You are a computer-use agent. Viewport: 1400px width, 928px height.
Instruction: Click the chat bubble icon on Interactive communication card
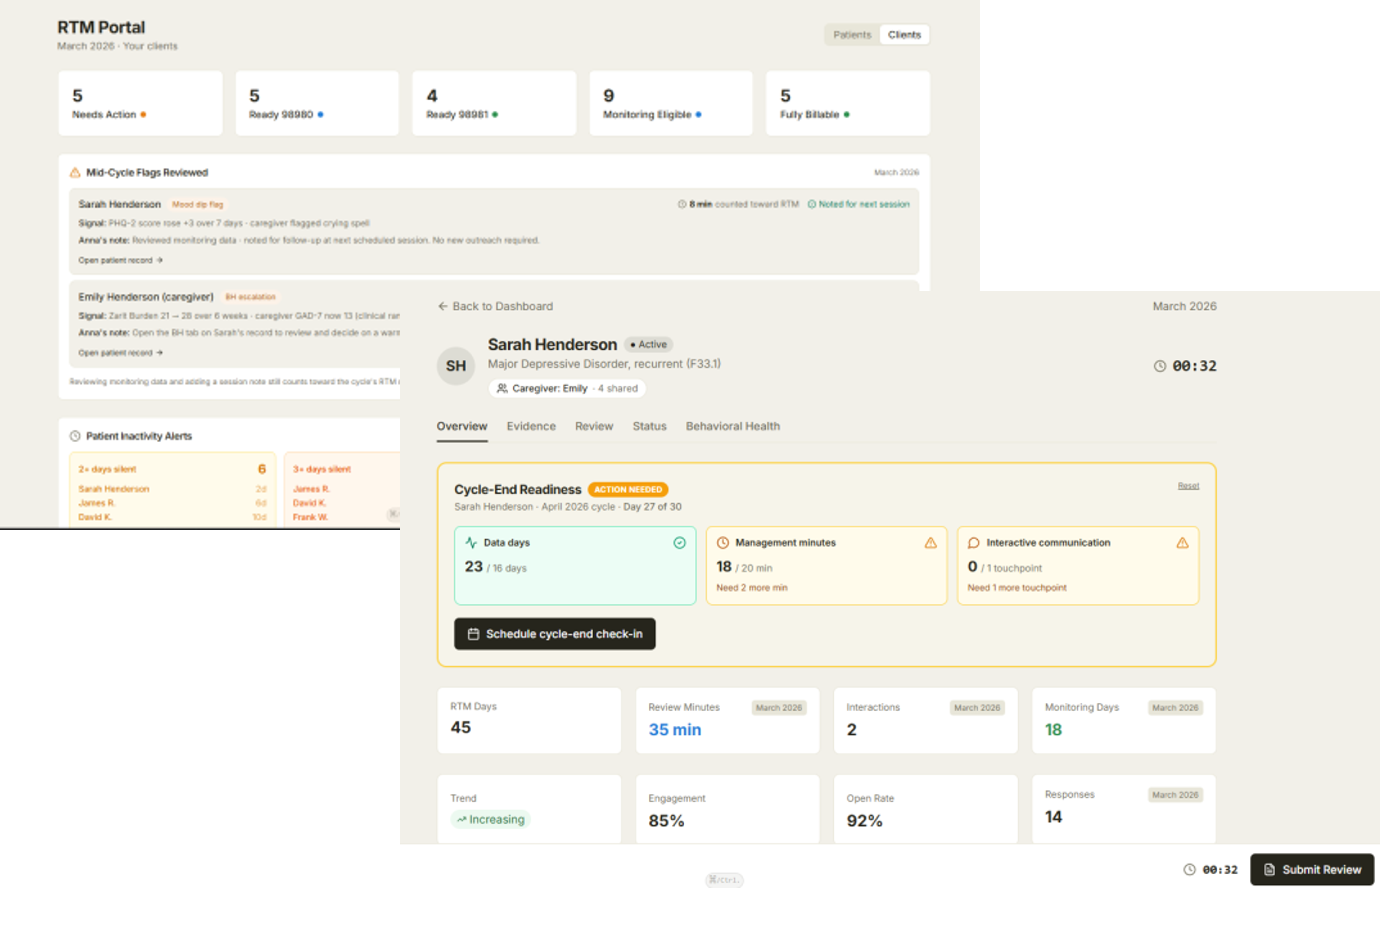tap(974, 543)
